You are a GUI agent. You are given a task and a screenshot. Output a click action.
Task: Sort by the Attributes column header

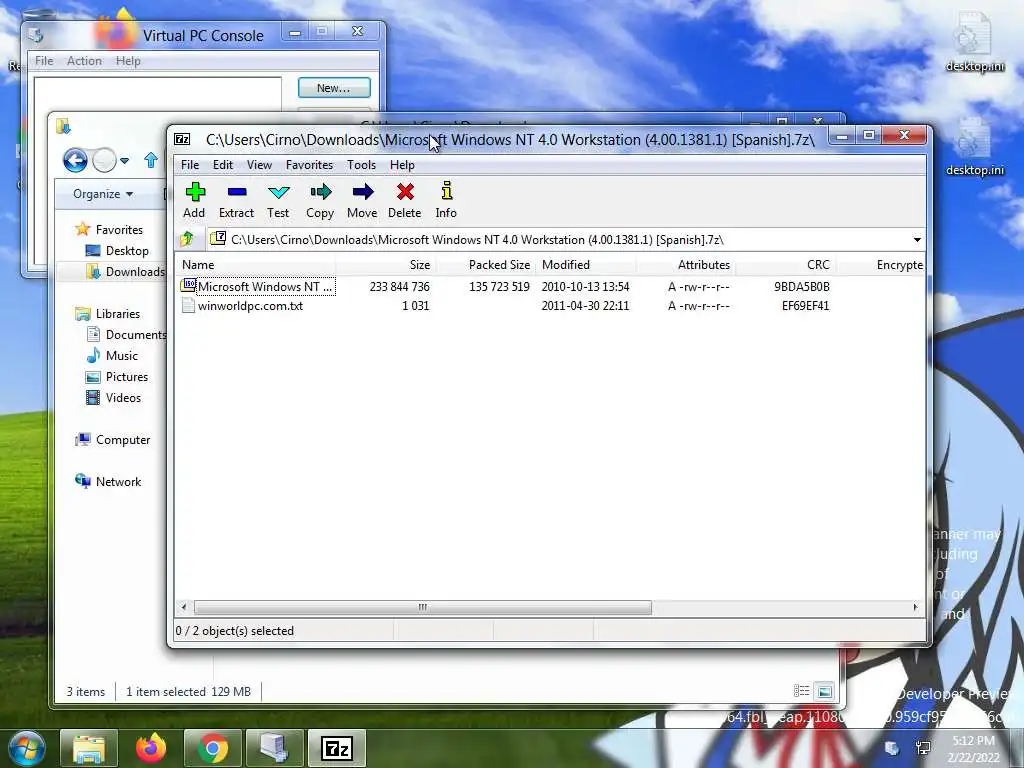(x=686, y=264)
